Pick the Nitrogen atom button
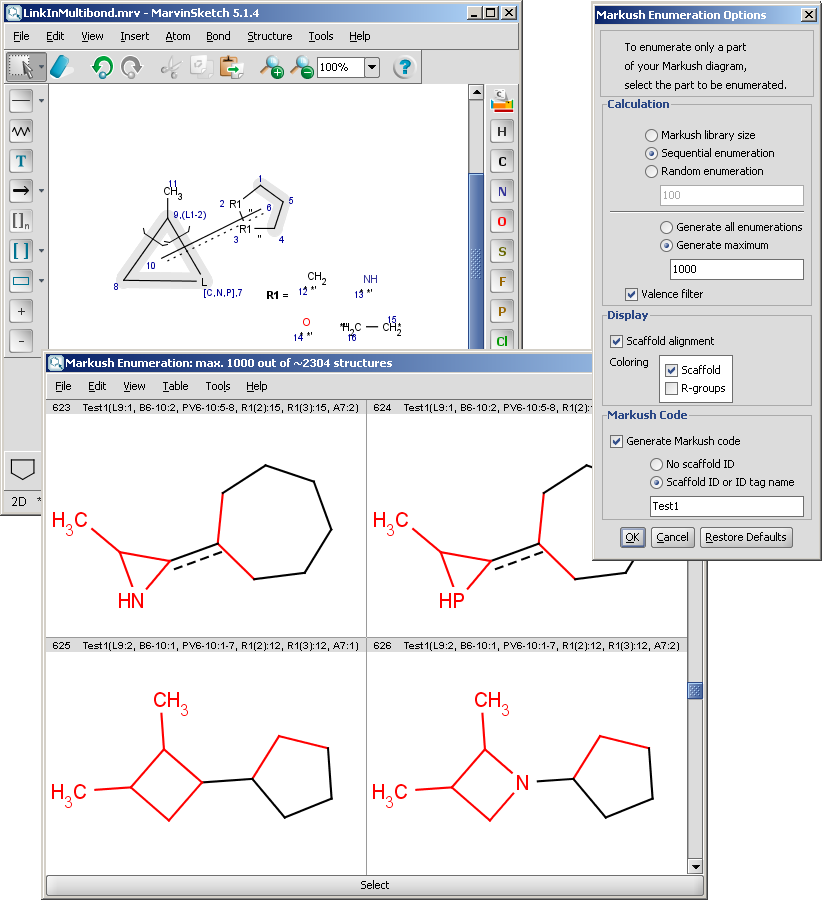The image size is (829, 900). click(502, 191)
